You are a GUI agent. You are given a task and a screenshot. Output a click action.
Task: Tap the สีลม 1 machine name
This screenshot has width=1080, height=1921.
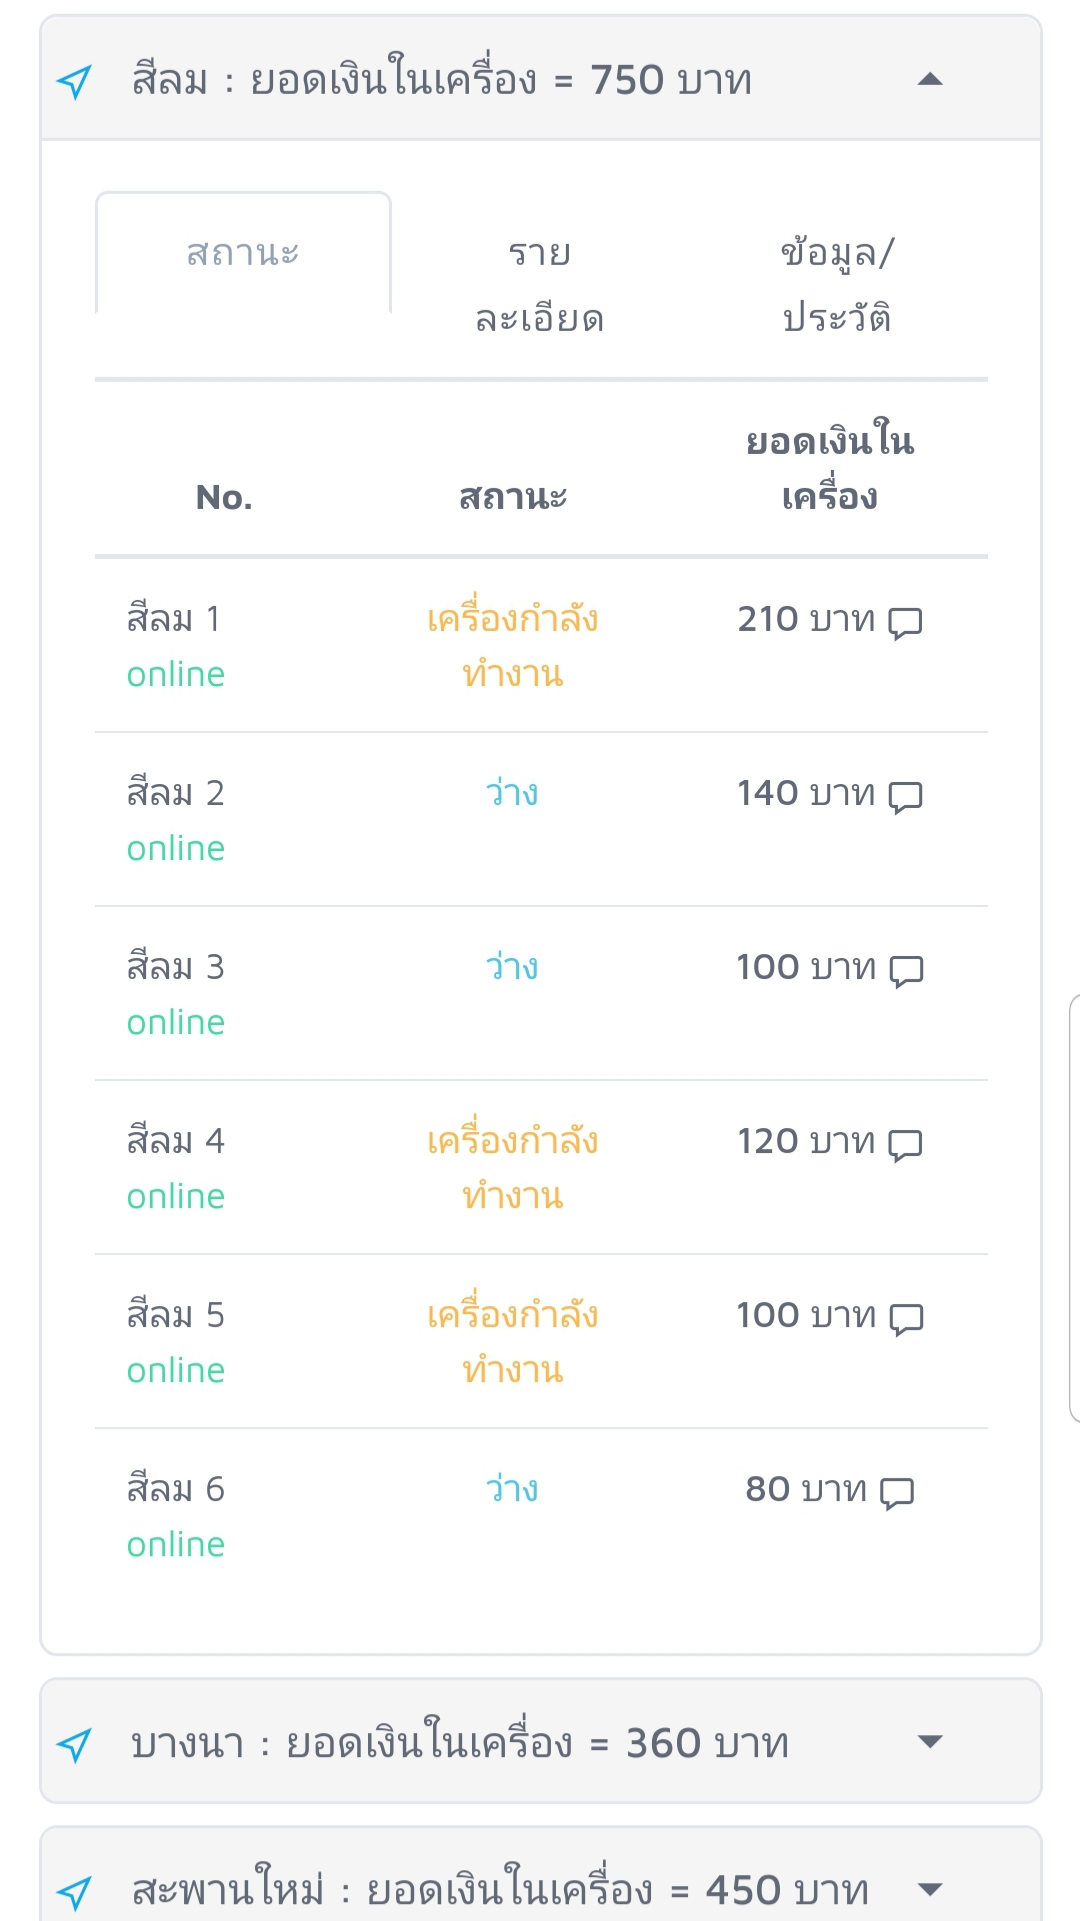click(x=174, y=619)
